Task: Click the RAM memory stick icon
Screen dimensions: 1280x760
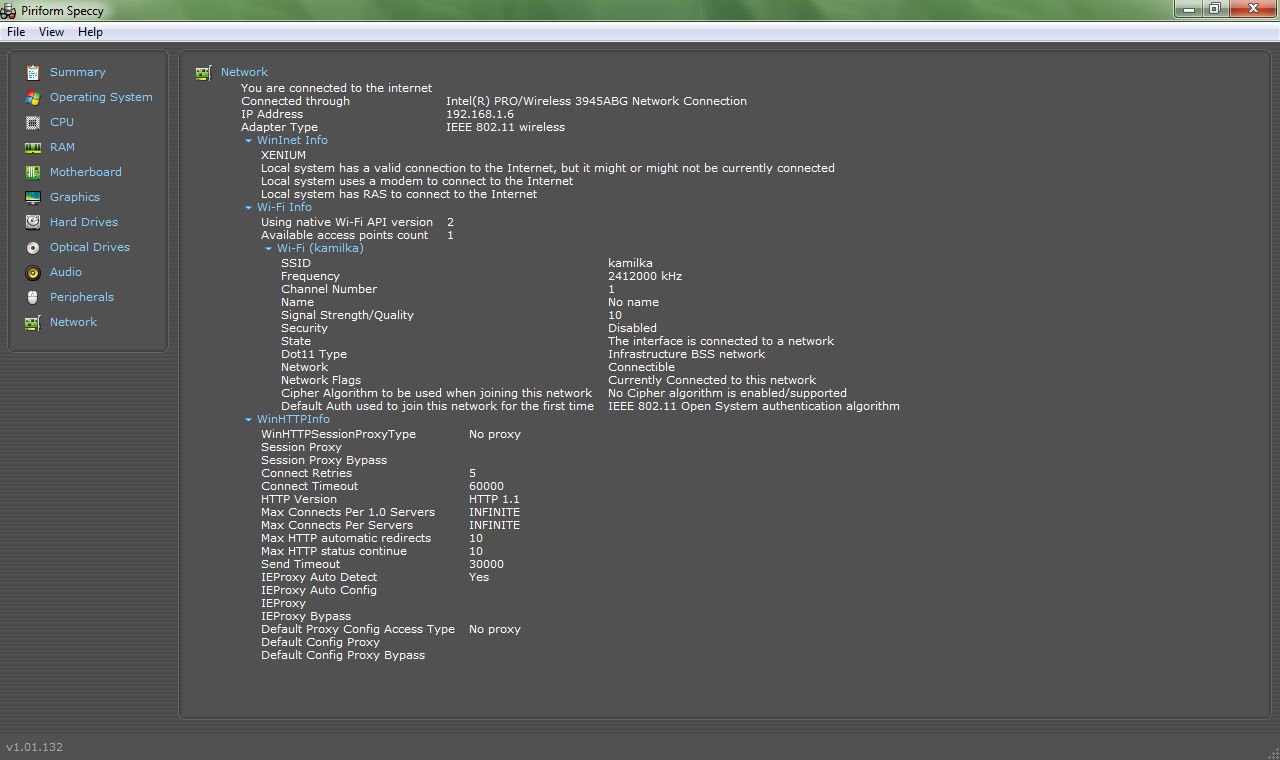Action: coord(33,147)
